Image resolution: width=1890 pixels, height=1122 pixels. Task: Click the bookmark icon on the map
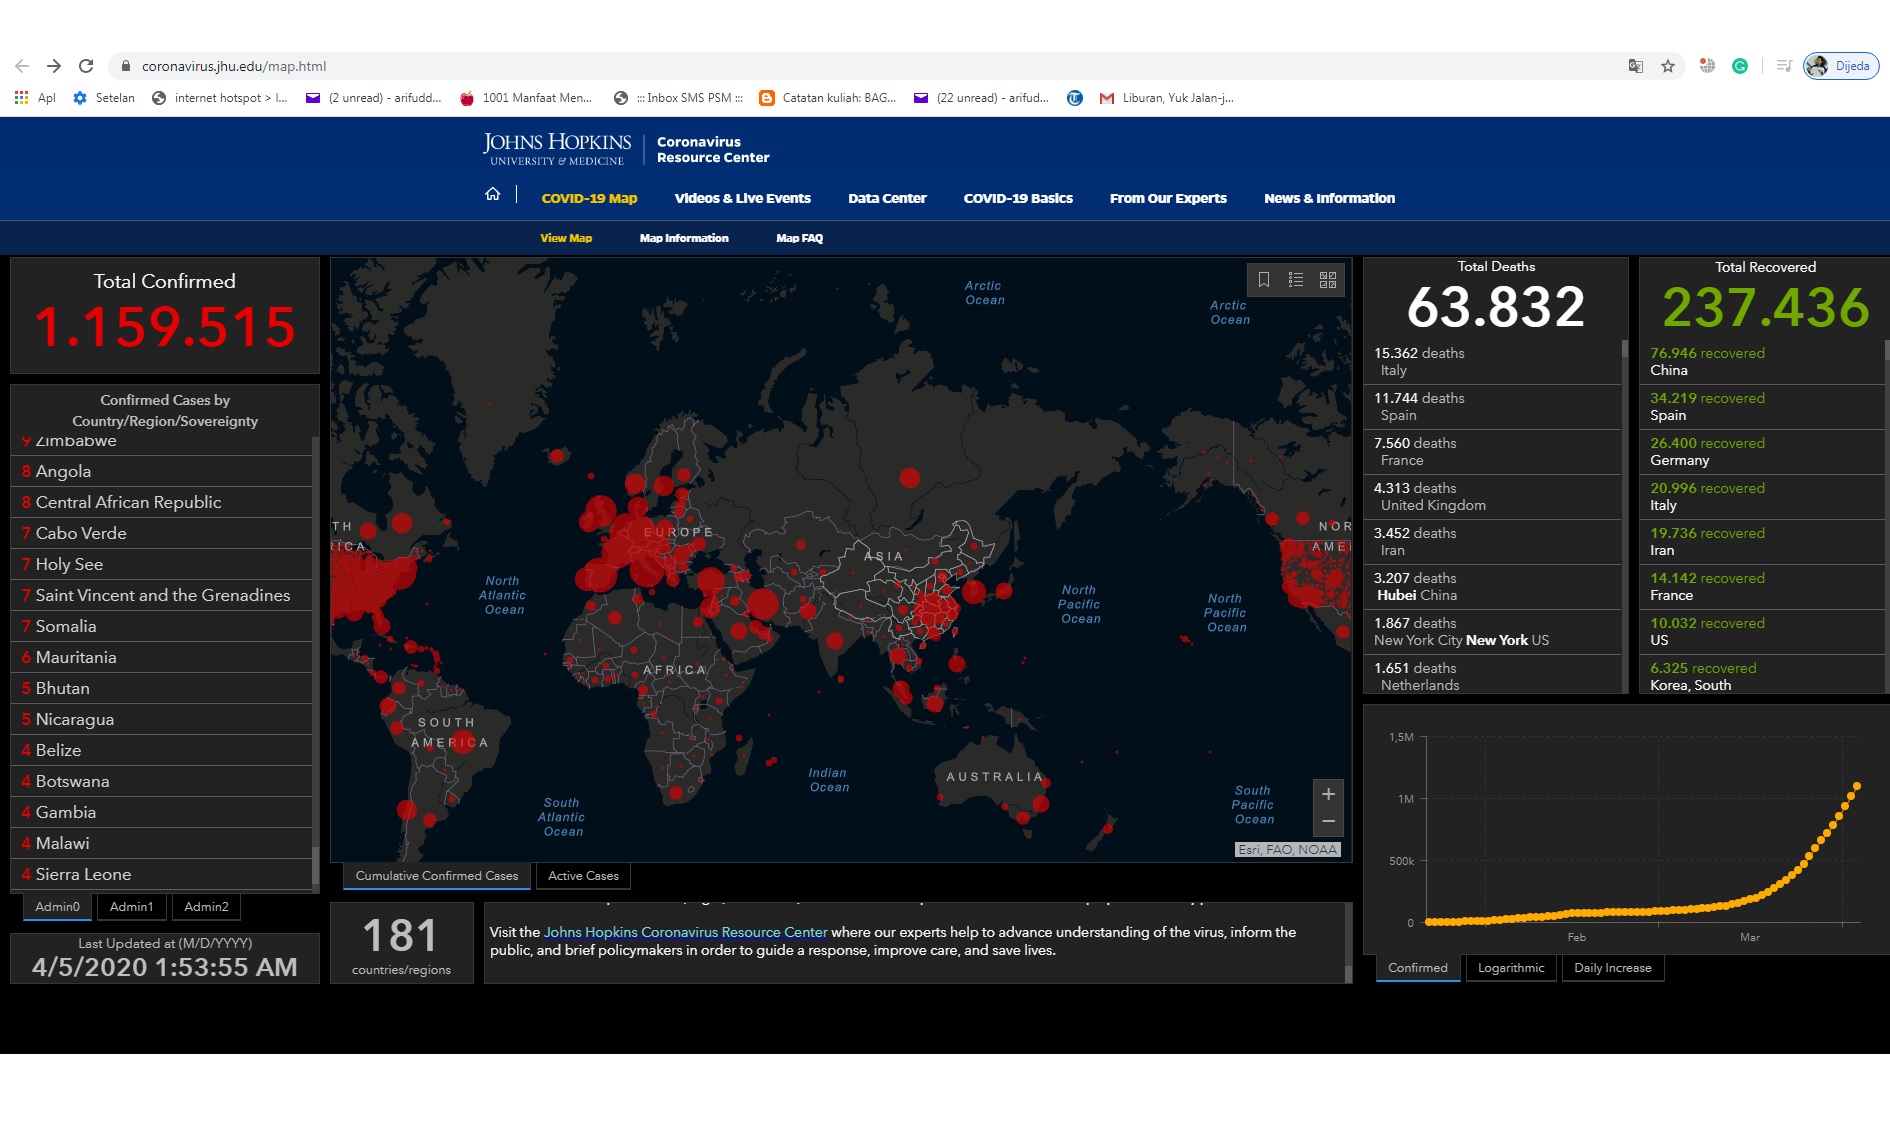pos(1264,280)
